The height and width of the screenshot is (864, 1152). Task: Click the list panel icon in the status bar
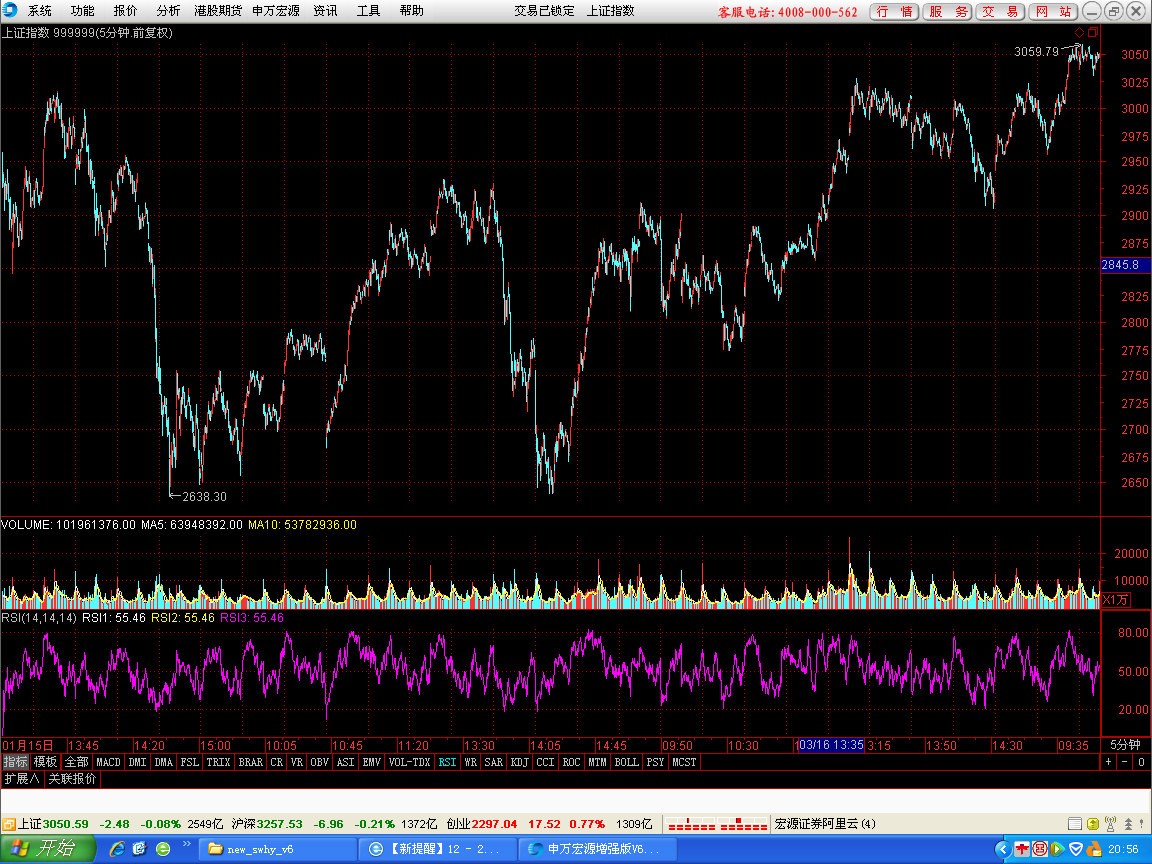click(1074, 824)
